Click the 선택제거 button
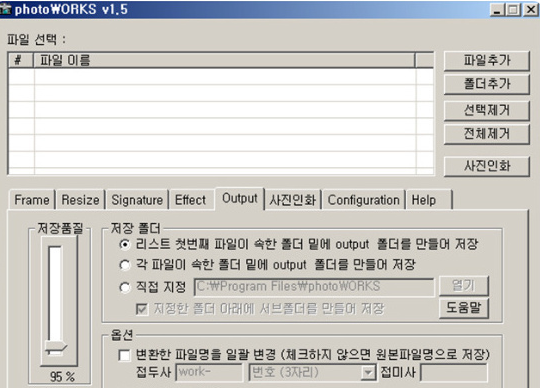 [x=486, y=111]
